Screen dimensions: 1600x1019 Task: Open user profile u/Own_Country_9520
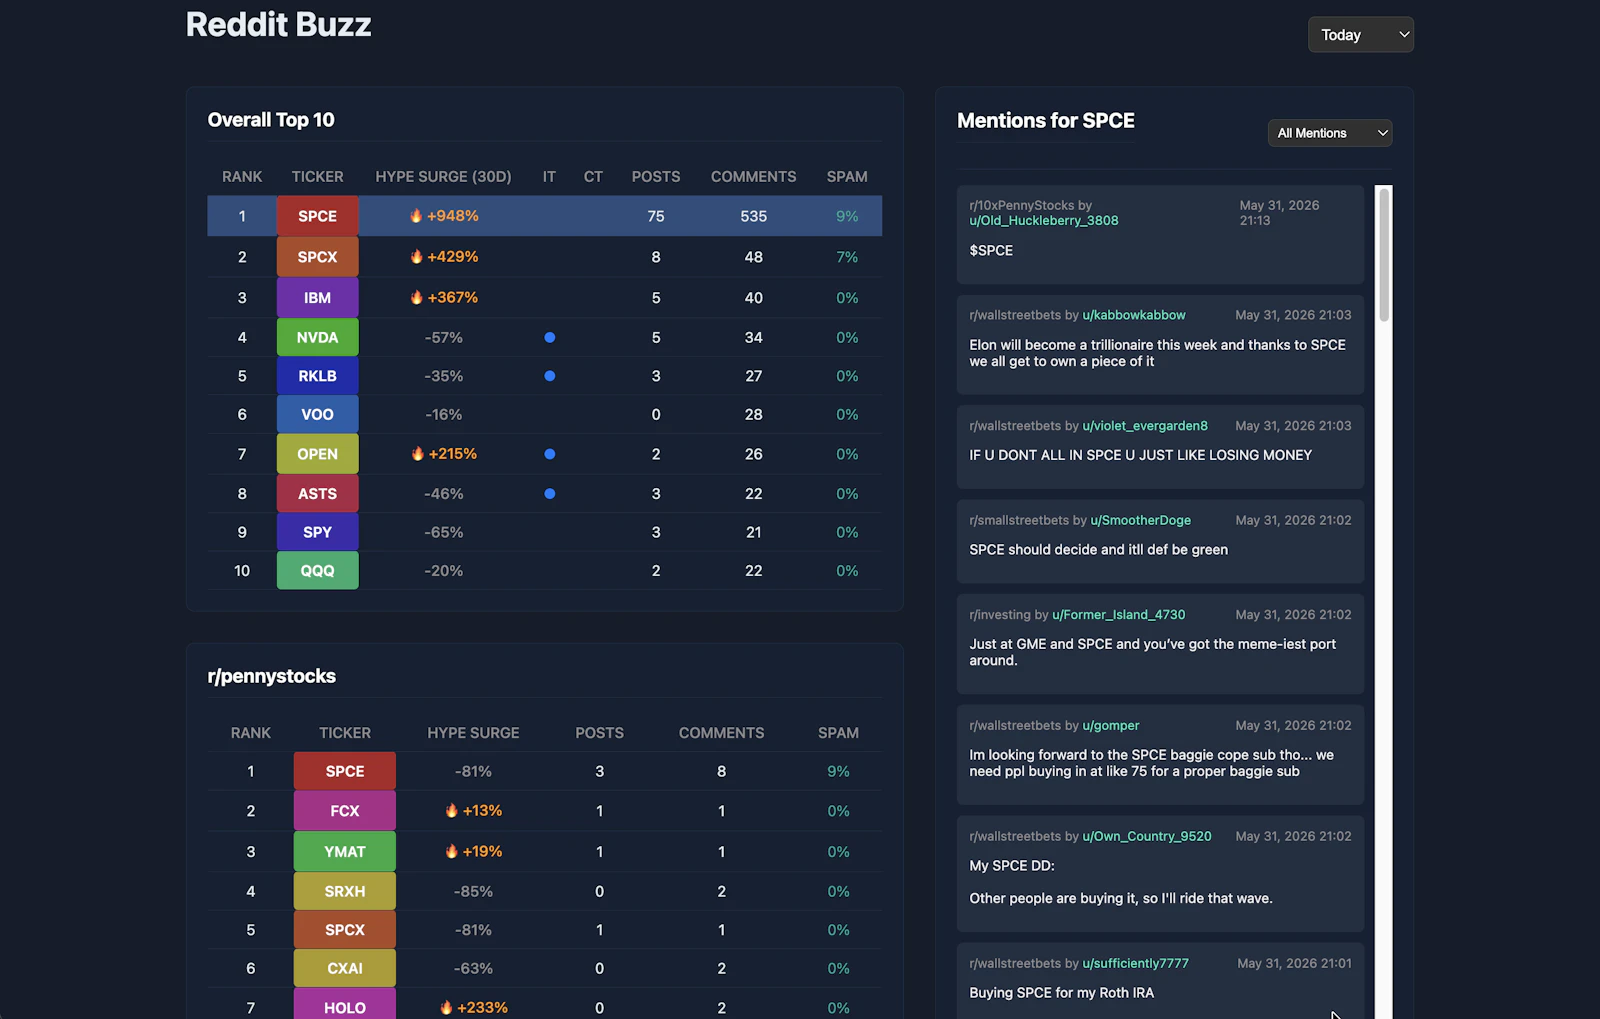(1146, 836)
